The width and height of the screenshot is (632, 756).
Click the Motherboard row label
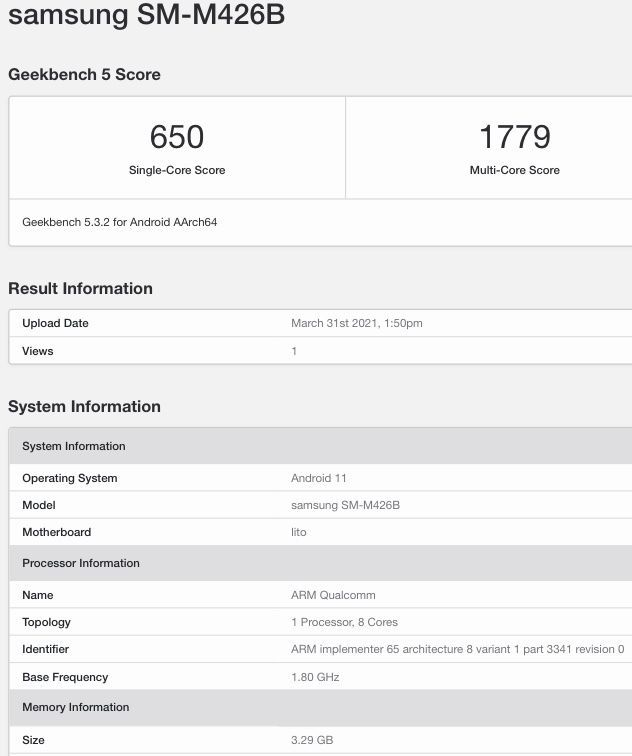(x=57, y=532)
